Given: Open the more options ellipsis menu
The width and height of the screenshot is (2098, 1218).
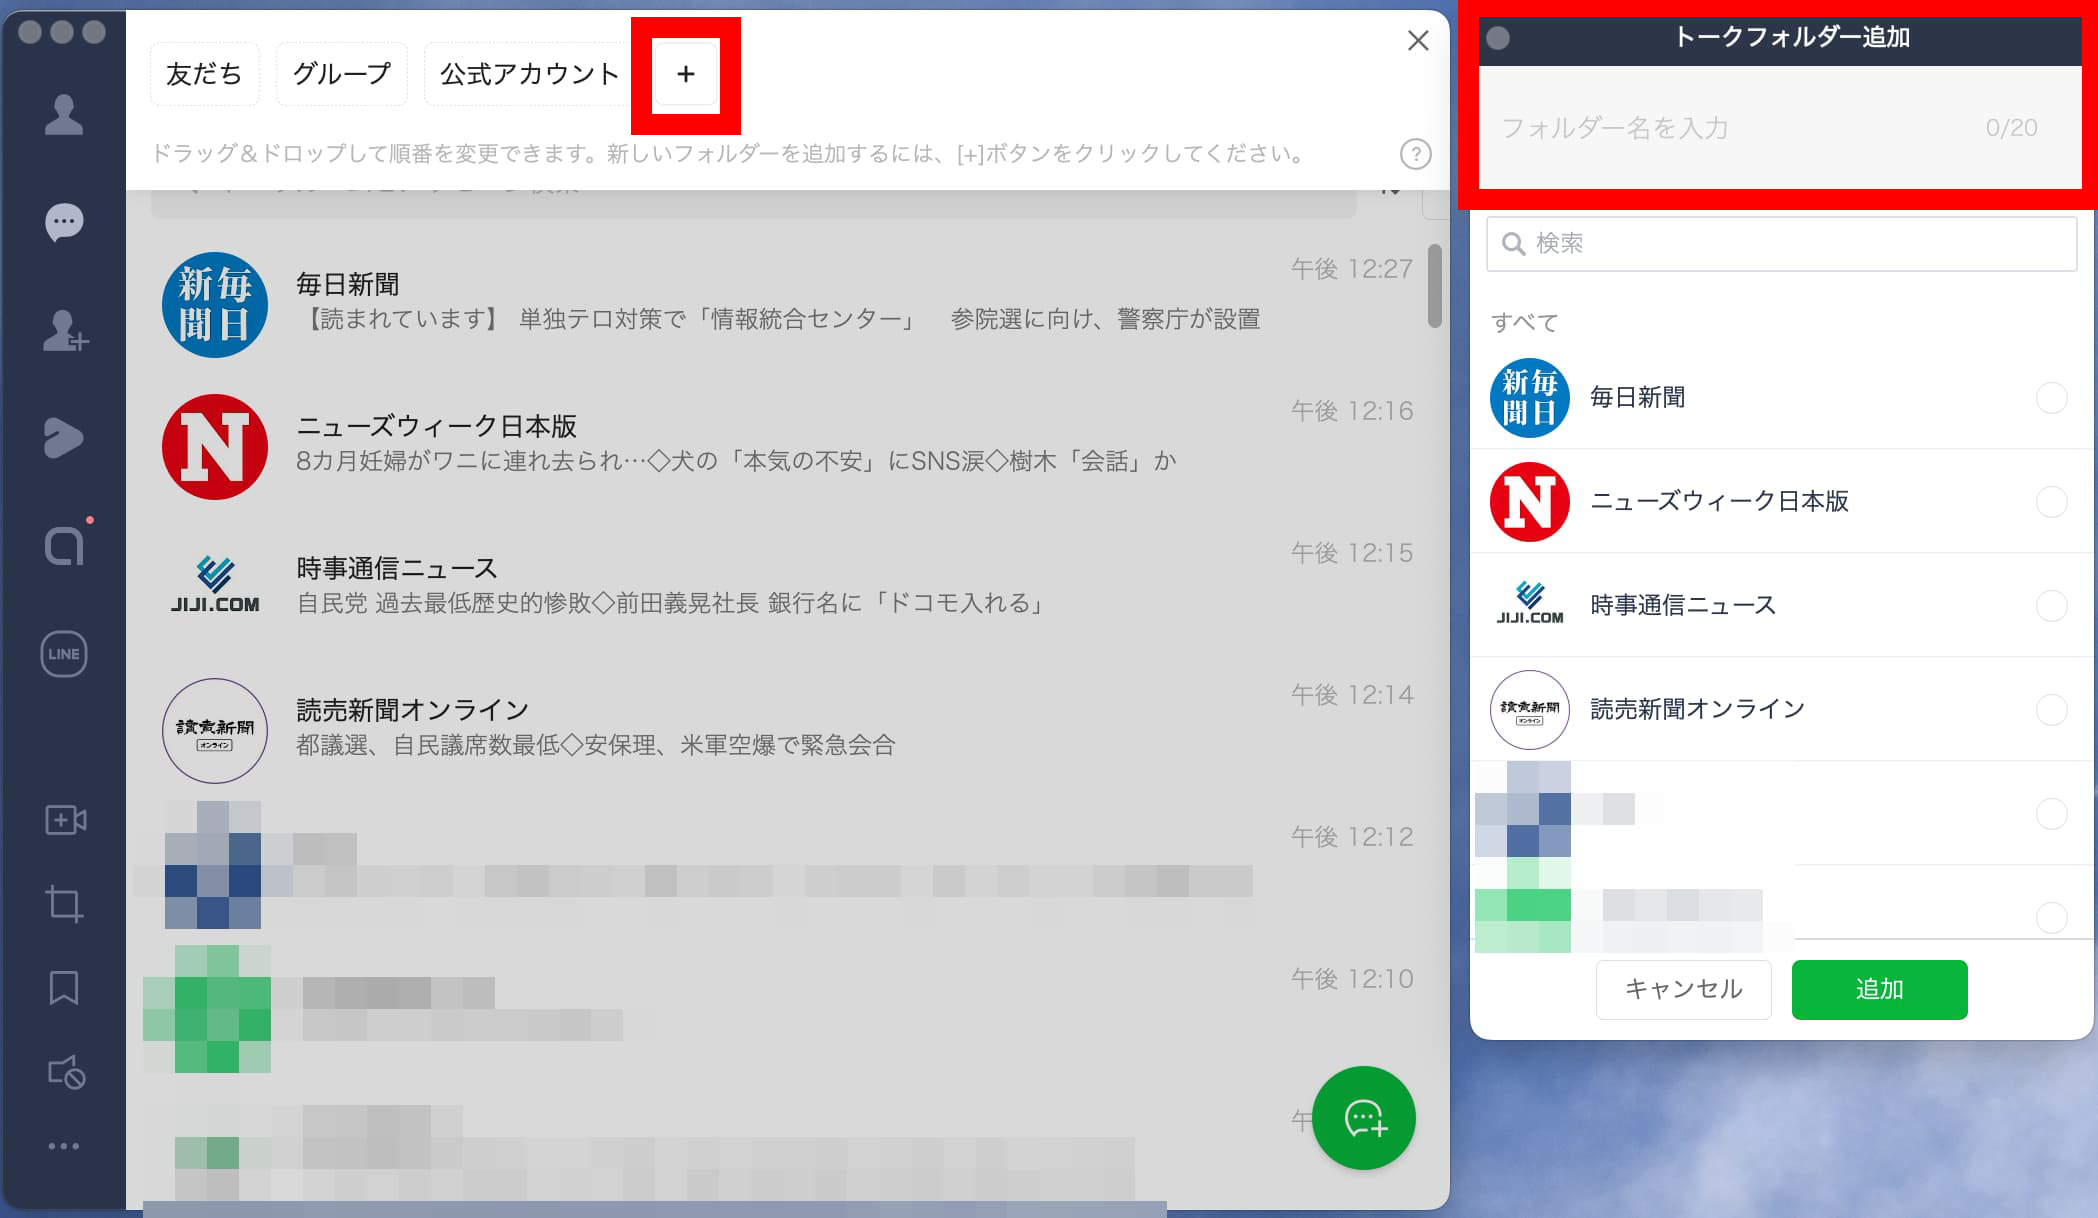Looking at the screenshot, I should tap(64, 1146).
